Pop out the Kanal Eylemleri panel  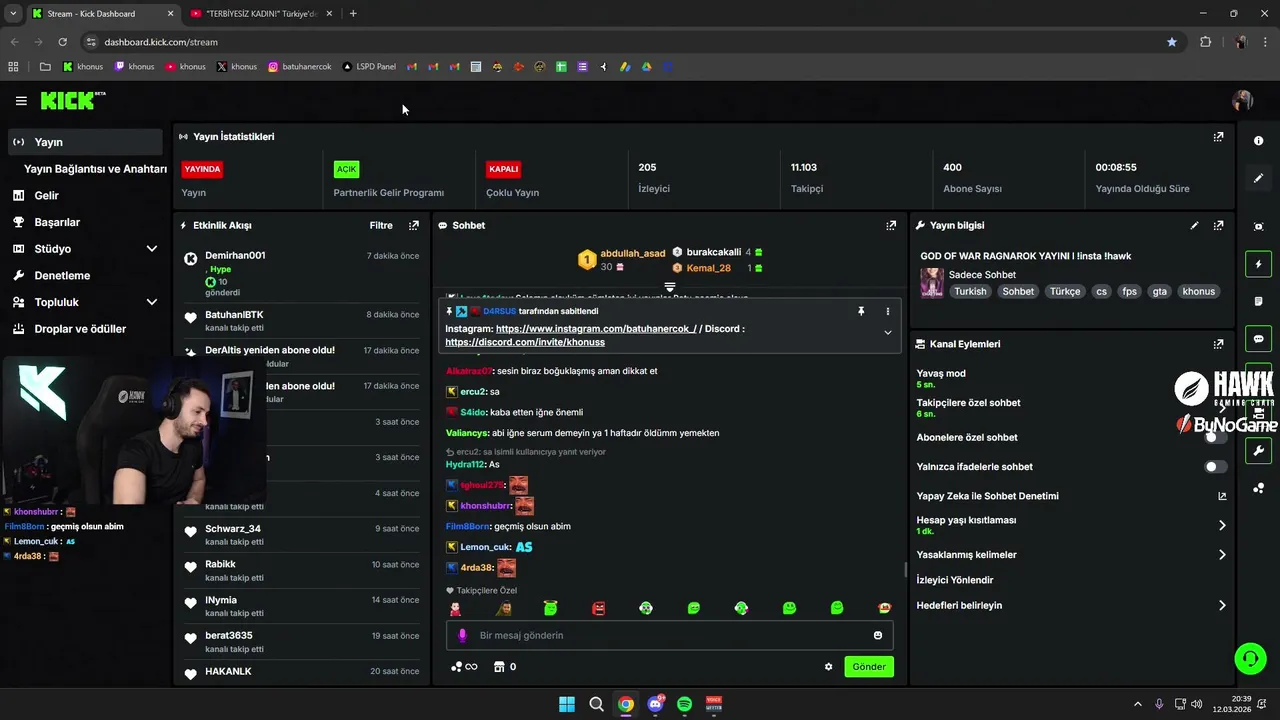(x=1218, y=344)
